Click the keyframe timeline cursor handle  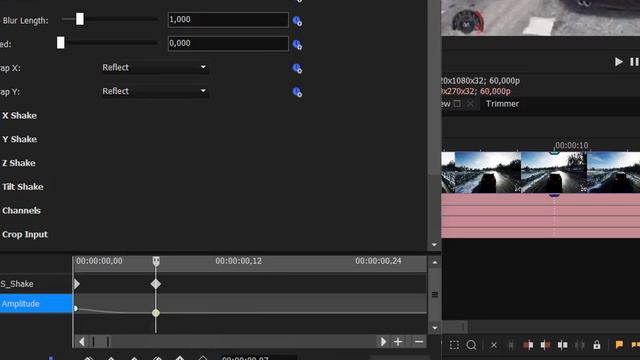(156, 261)
